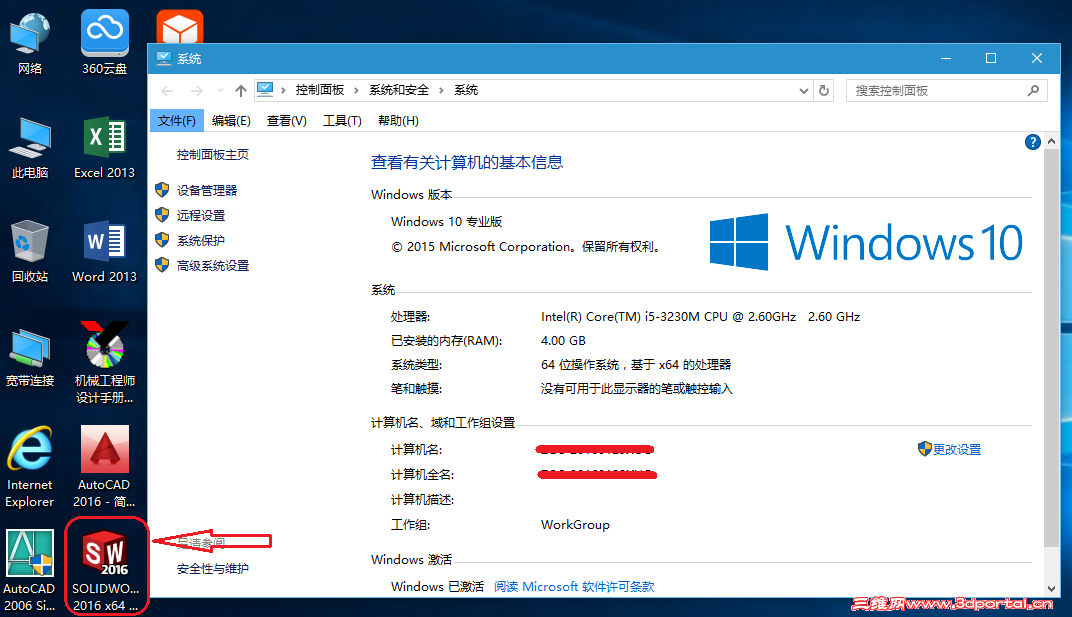Open 高级系统设置 link
The width and height of the screenshot is (1072, 617).
213,265
